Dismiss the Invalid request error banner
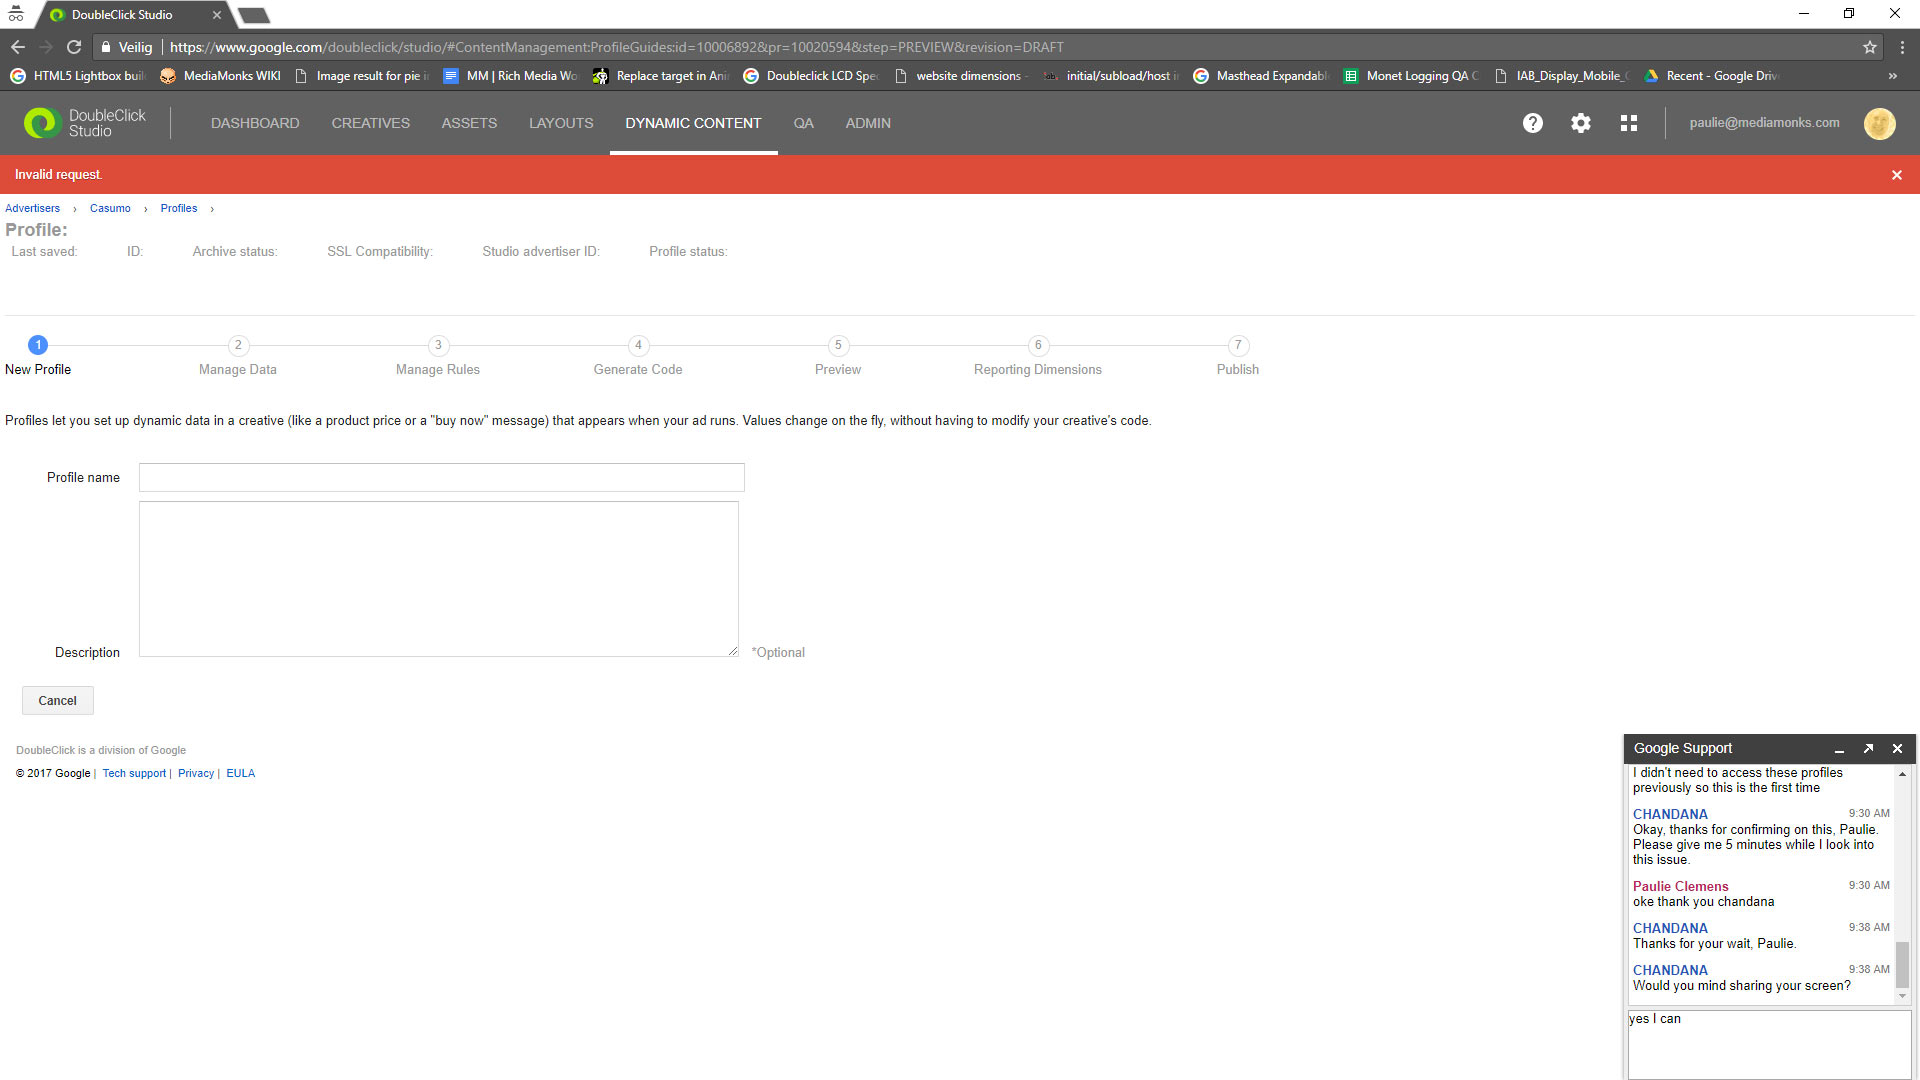The width and height of the screenshot is (1920, 1080). [x=1897, y=175]
